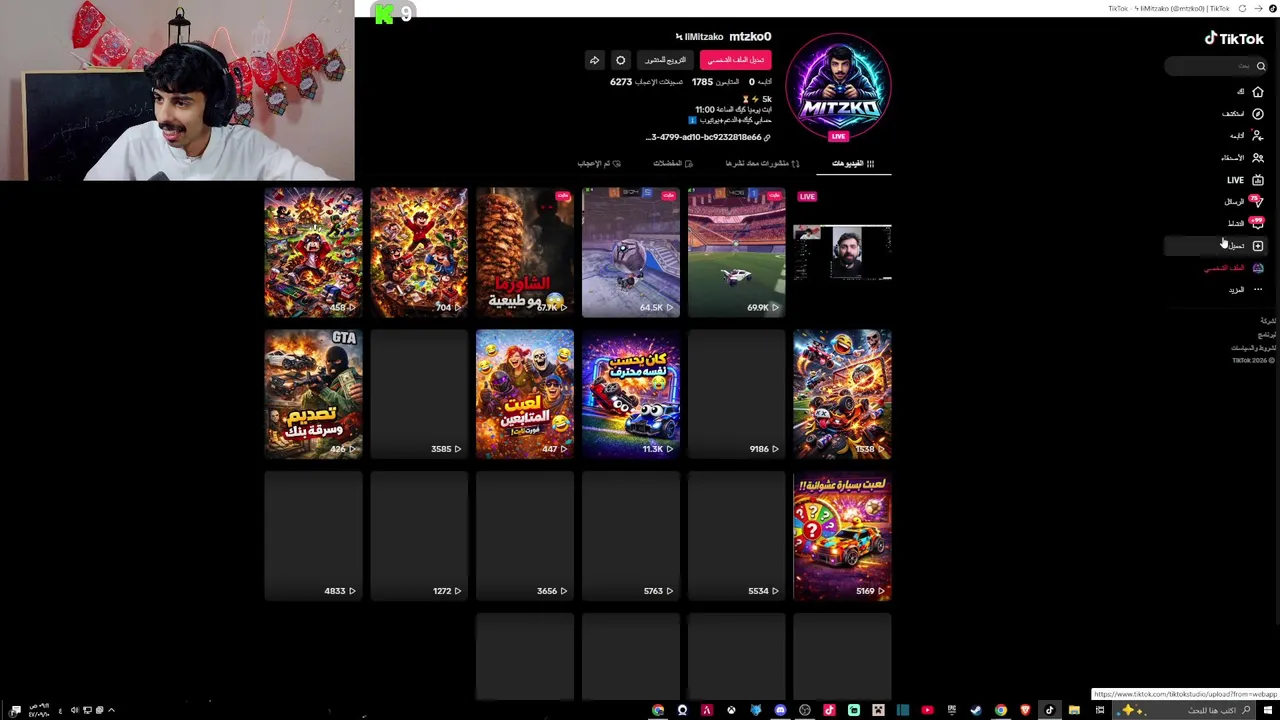Open the blank video with 9186 views
Image resolution: width=1280 pixels, height=720 pixels.
click(x=736, y=394)
